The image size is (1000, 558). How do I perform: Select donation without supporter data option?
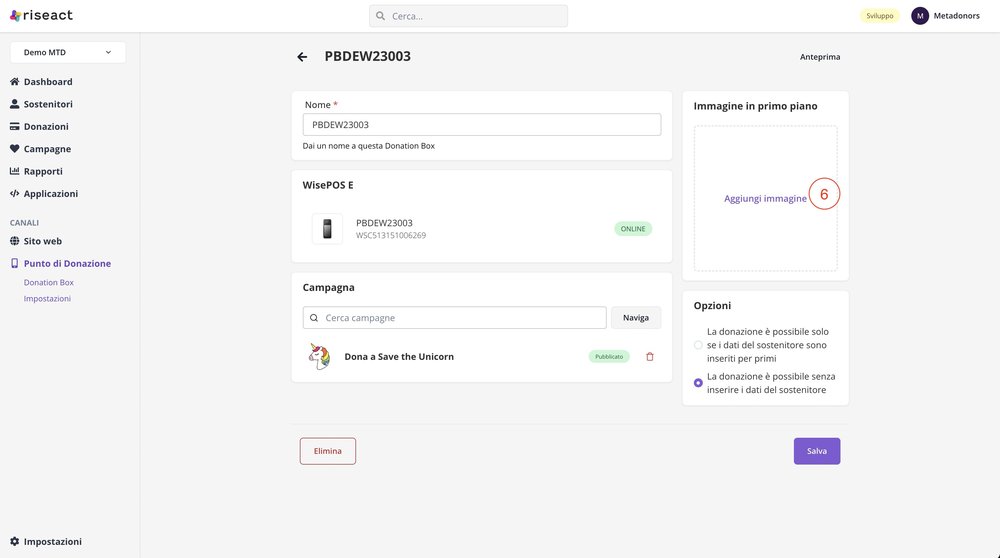pyautogui.click(x=698, y=383)
